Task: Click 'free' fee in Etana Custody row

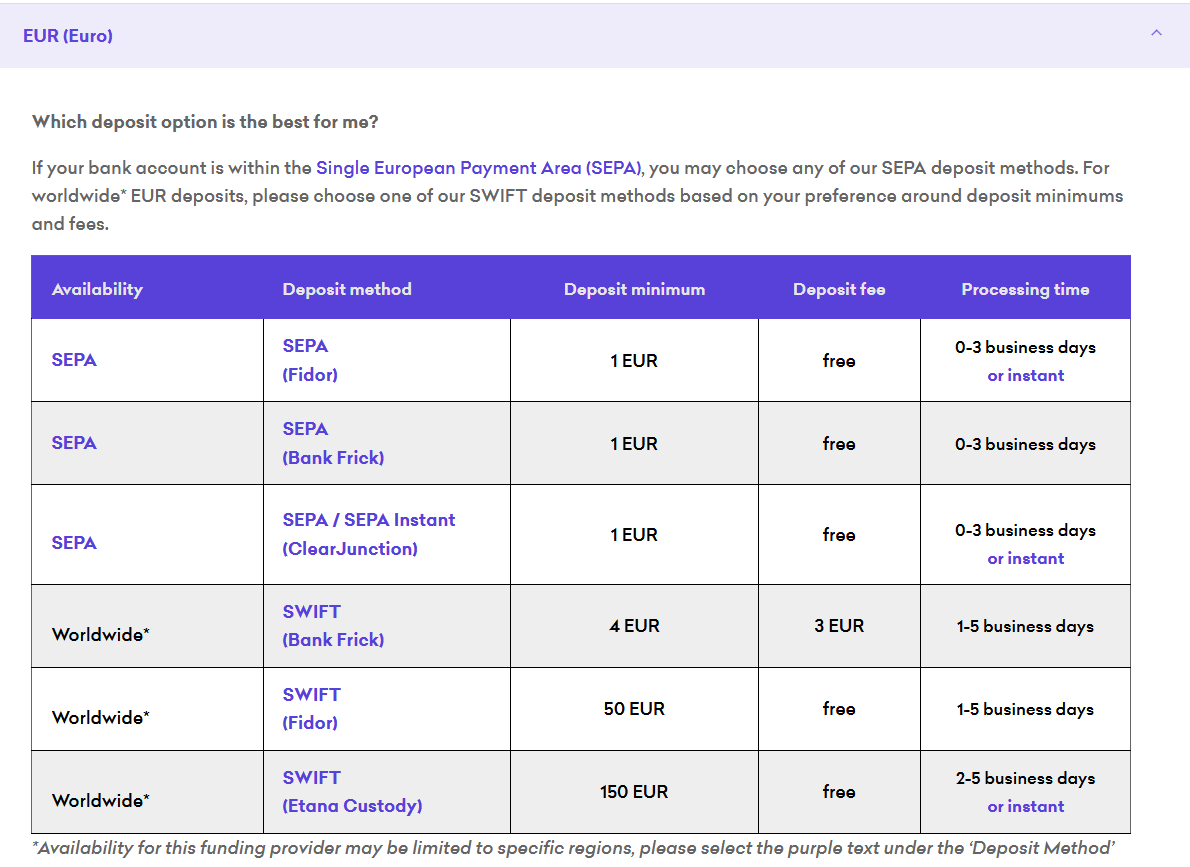Action: pyautogui.click(x=839, y=792)
